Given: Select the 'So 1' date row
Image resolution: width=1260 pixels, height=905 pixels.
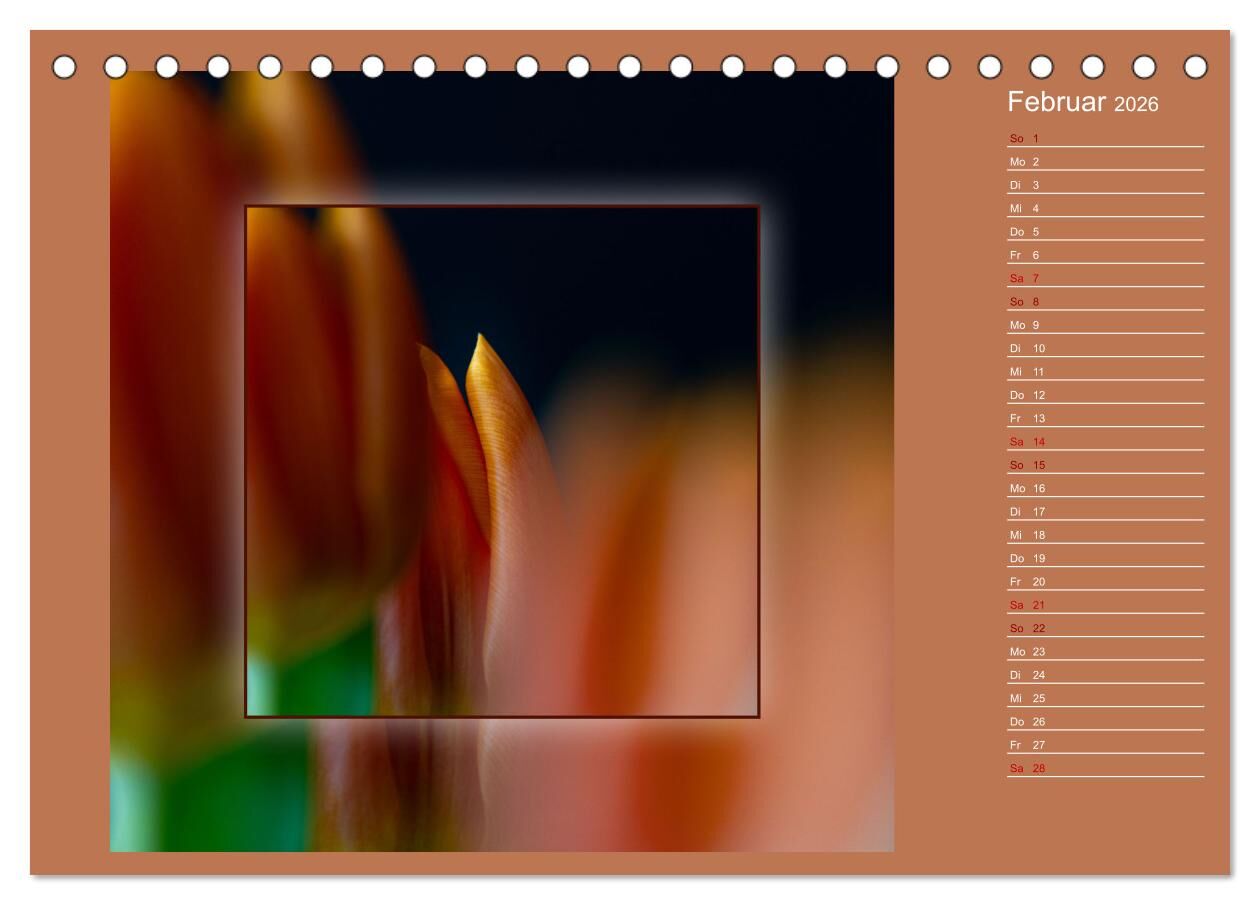Looking at the screenshot, I should click(1025, 138).
